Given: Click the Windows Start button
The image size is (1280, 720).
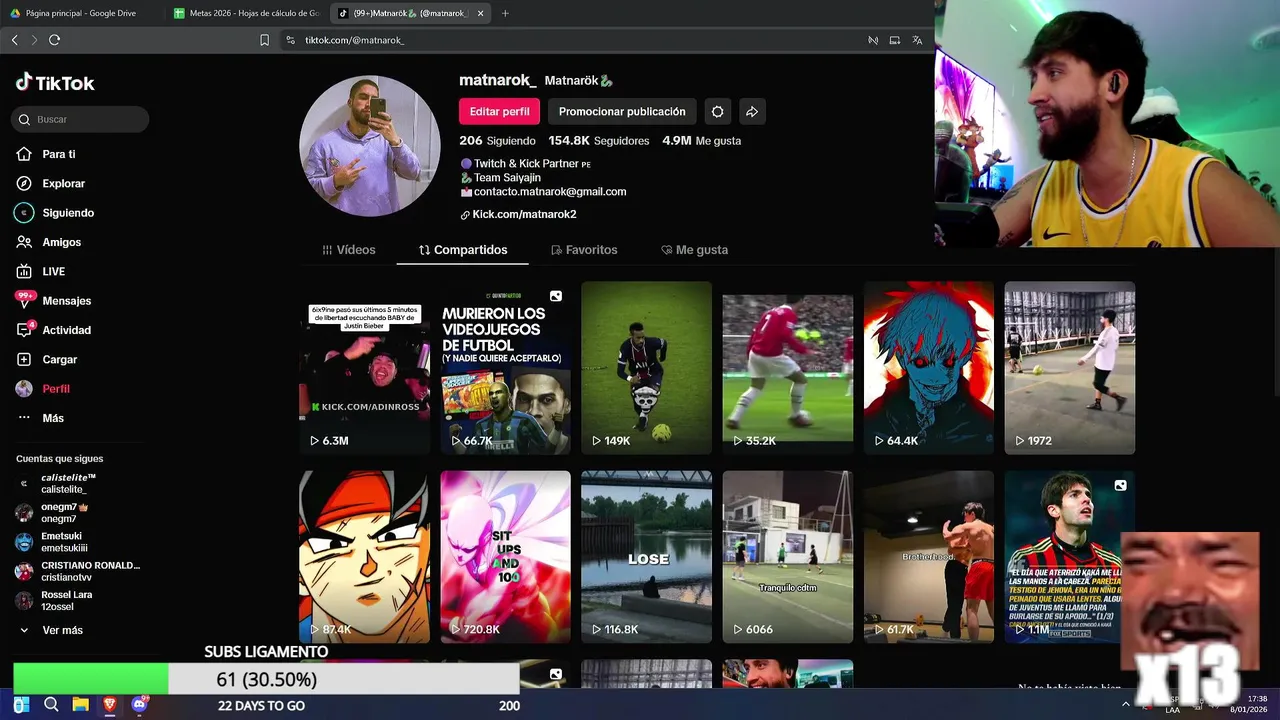Looking at the screenshot, I should [x=21, y=705].
